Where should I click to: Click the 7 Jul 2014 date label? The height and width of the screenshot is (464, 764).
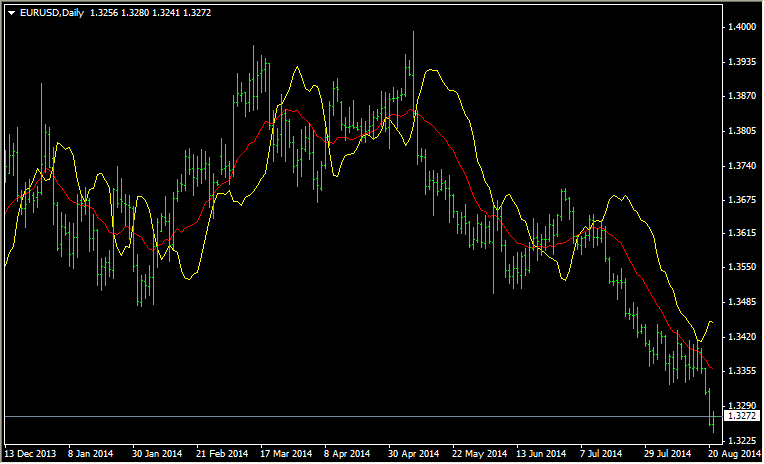click(602, 454)
